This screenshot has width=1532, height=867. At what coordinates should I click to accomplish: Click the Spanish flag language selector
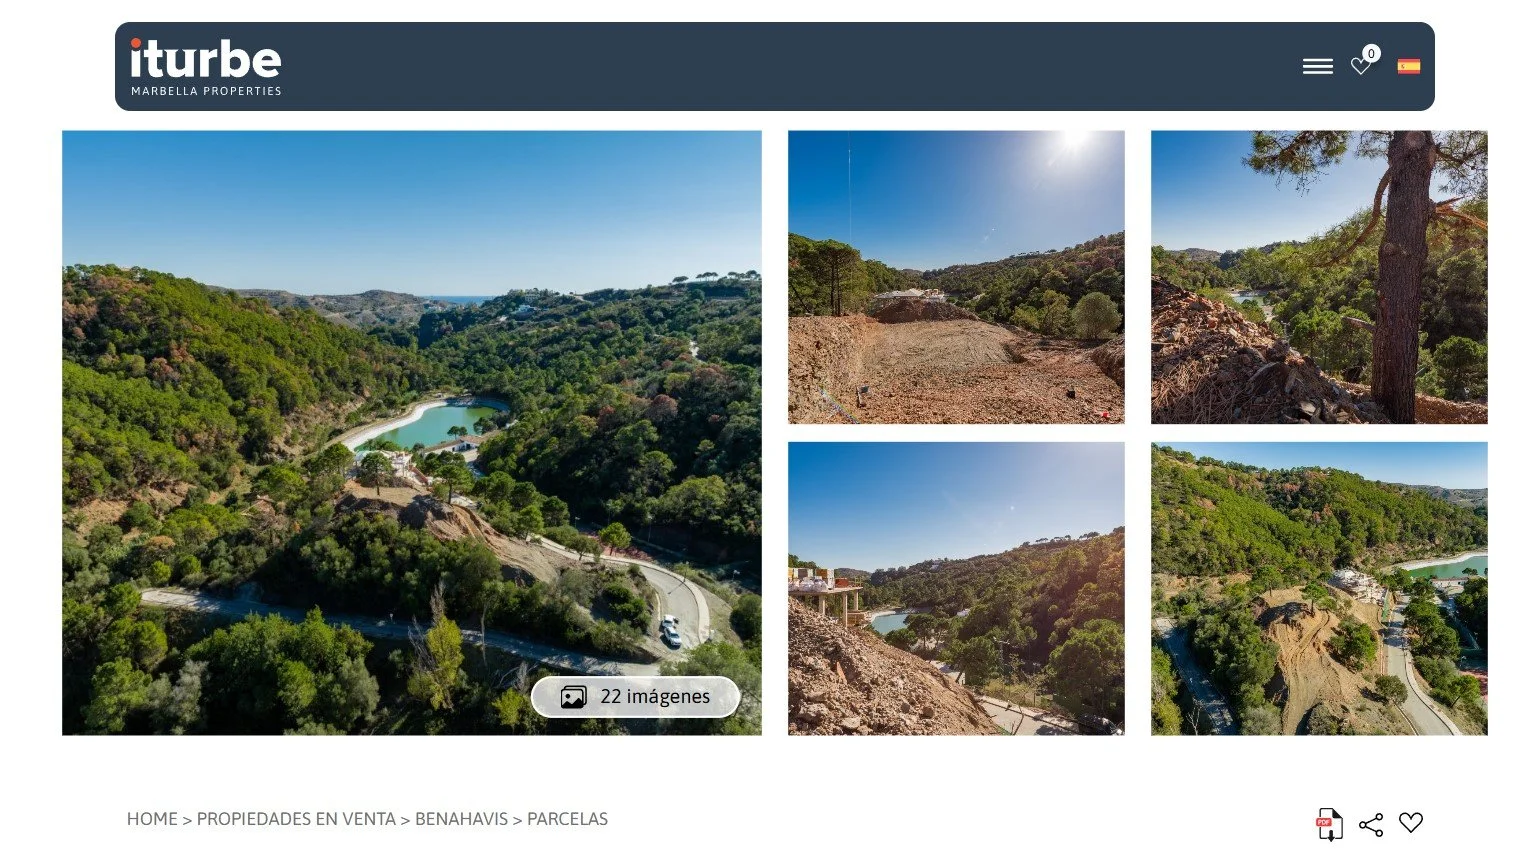pos(1409,66)
